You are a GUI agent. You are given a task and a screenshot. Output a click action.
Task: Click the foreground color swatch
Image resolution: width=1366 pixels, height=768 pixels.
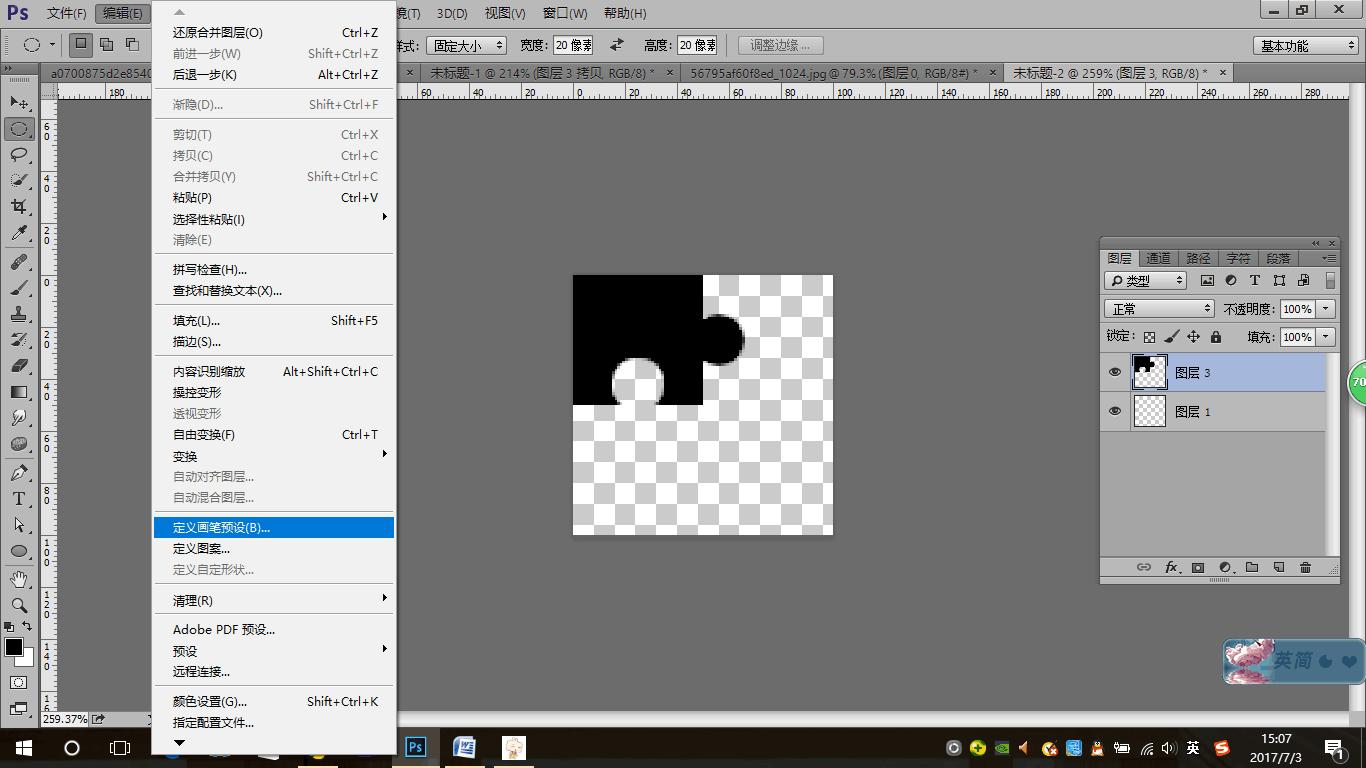(14, 647)
